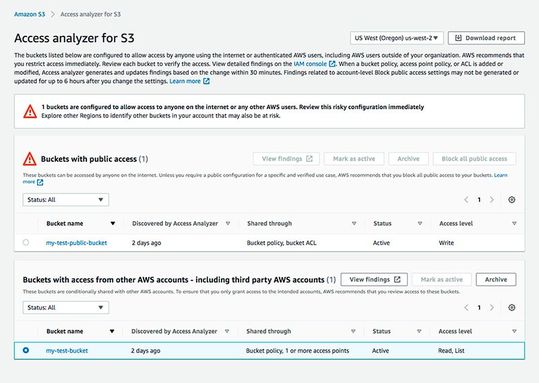The width and height of the screenshot is (539, 383).
Task: Go to next page in other accounts table
Action: [x=492, y=308]
